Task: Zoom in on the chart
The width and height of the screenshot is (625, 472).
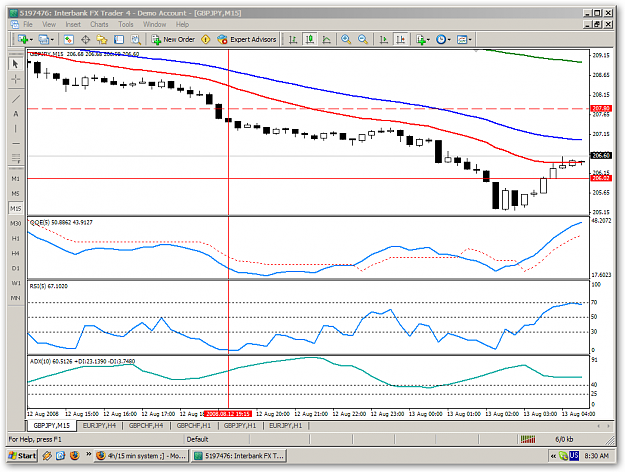Action: pos(346,39)
